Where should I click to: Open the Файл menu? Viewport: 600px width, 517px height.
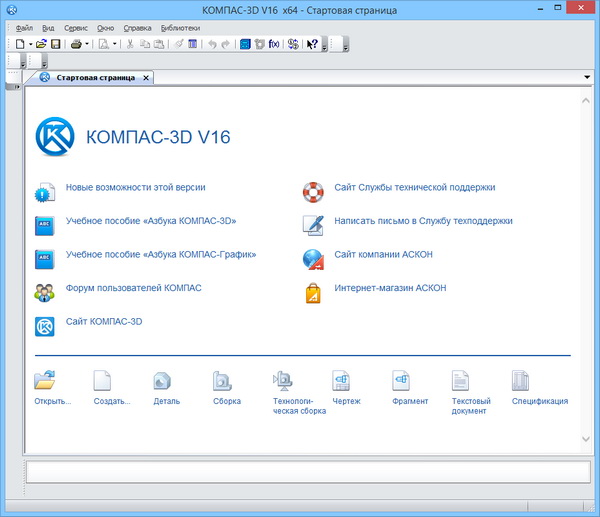pyautogui.click(x=24, y=28)
